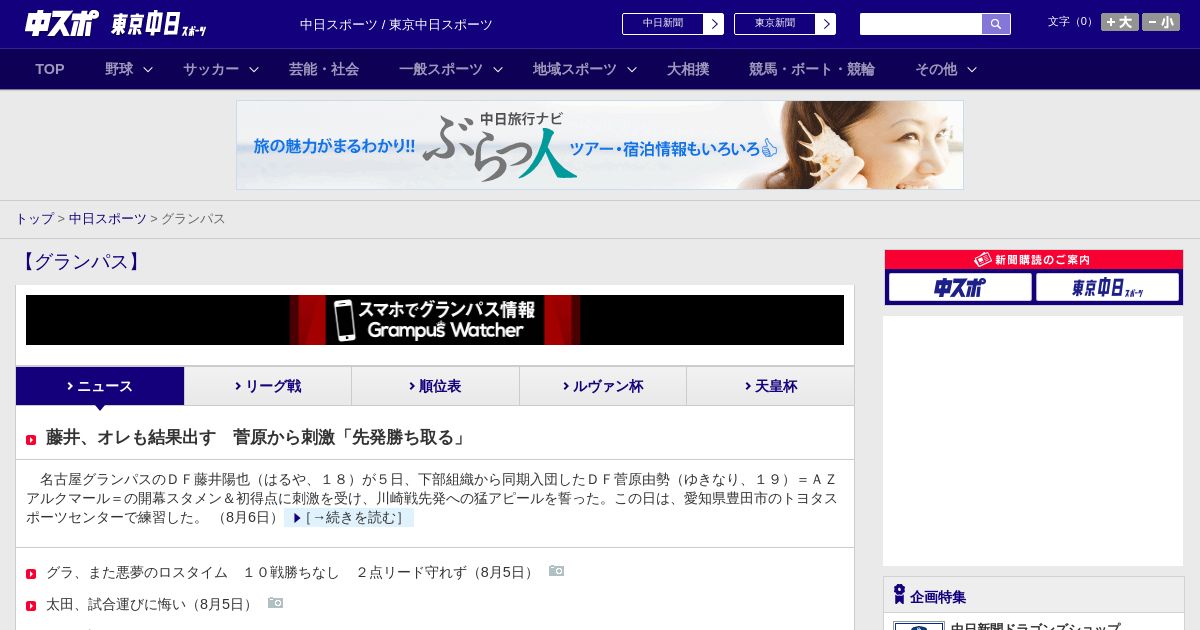Click camera icon beside グラ、また悪夢 article
Screen dimensions: 1200x630
click(x=556, y=571)
